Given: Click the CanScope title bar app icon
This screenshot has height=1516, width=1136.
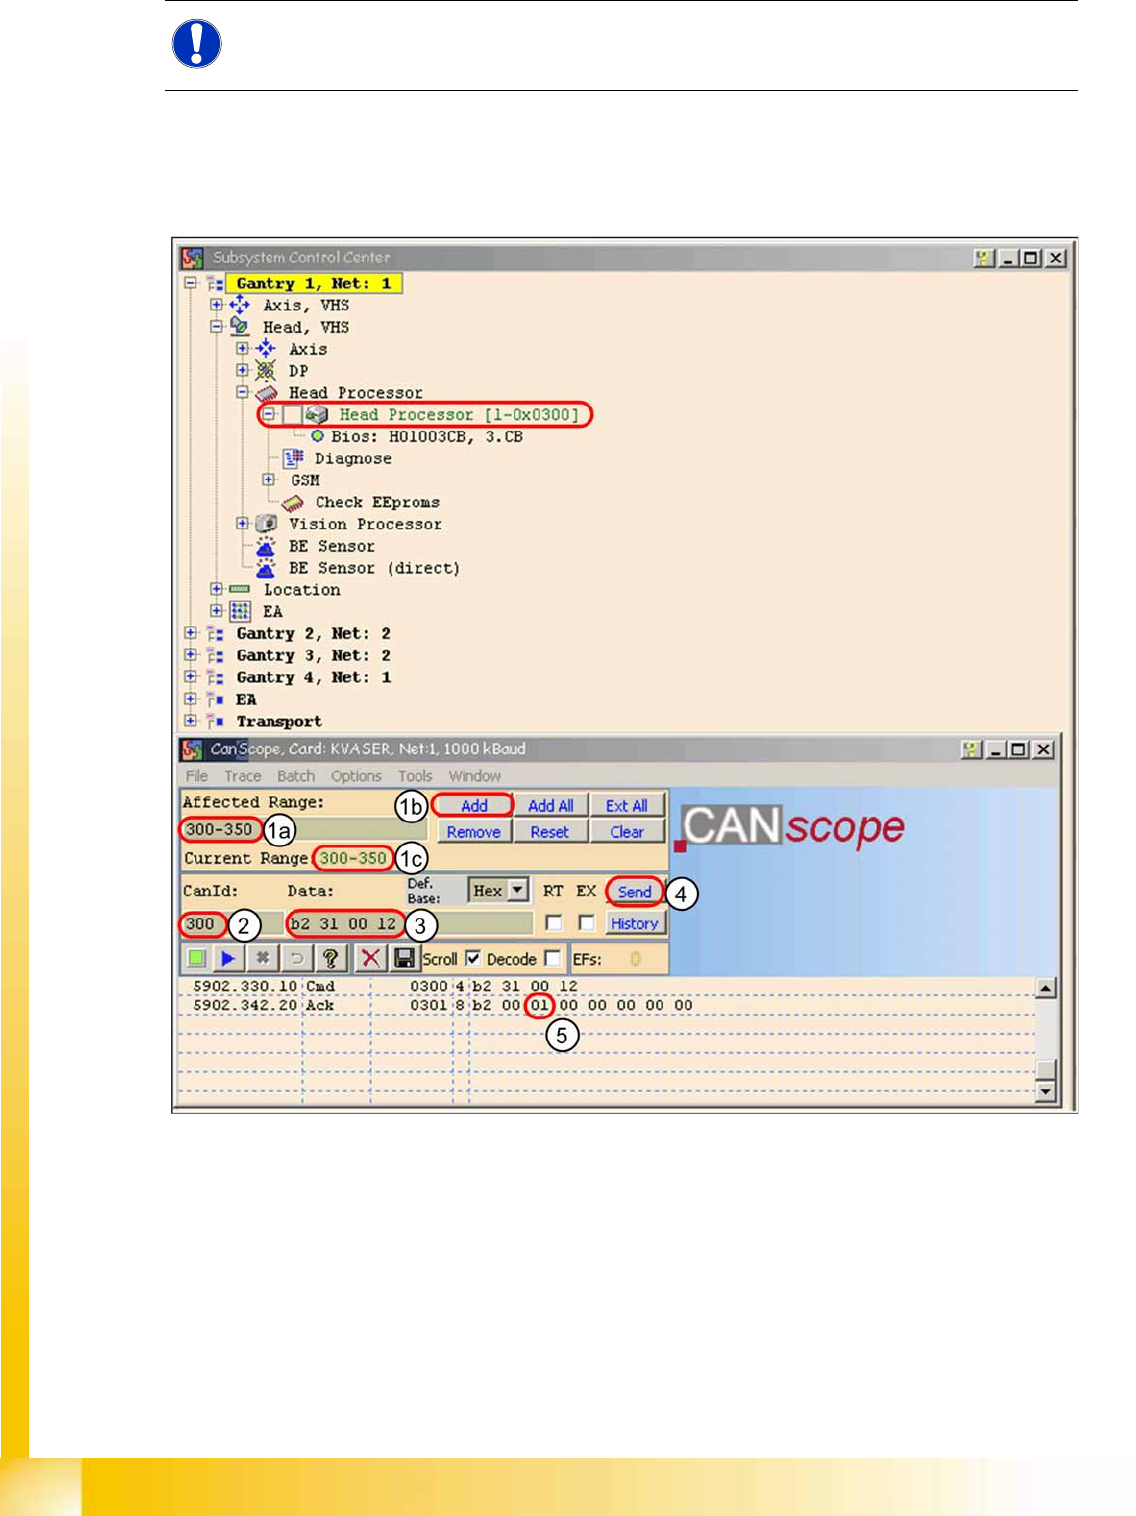Looking at the screenshot, I should [192, 749].
